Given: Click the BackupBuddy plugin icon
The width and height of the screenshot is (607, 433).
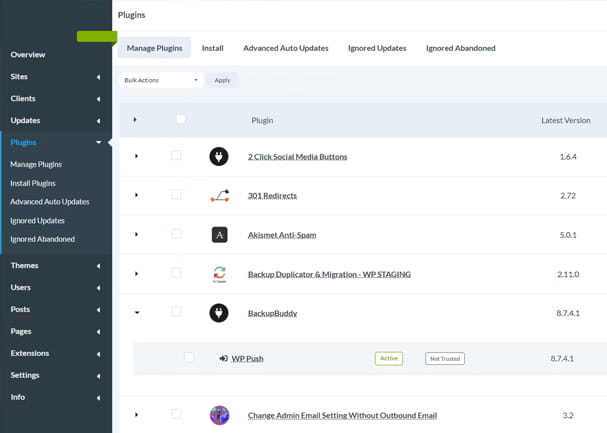Looking at the screenshot, I should (x=219, y=313).
